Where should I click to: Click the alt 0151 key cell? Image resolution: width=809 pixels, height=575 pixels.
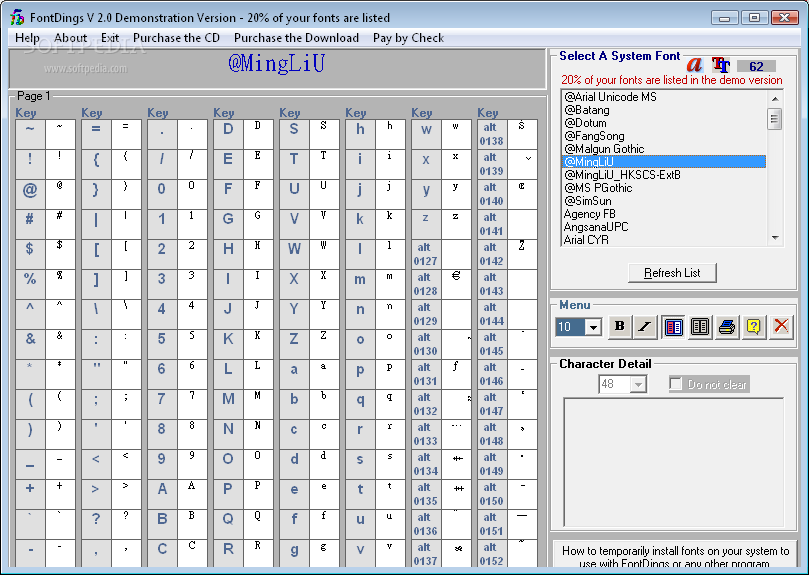[x=493, y=523]
